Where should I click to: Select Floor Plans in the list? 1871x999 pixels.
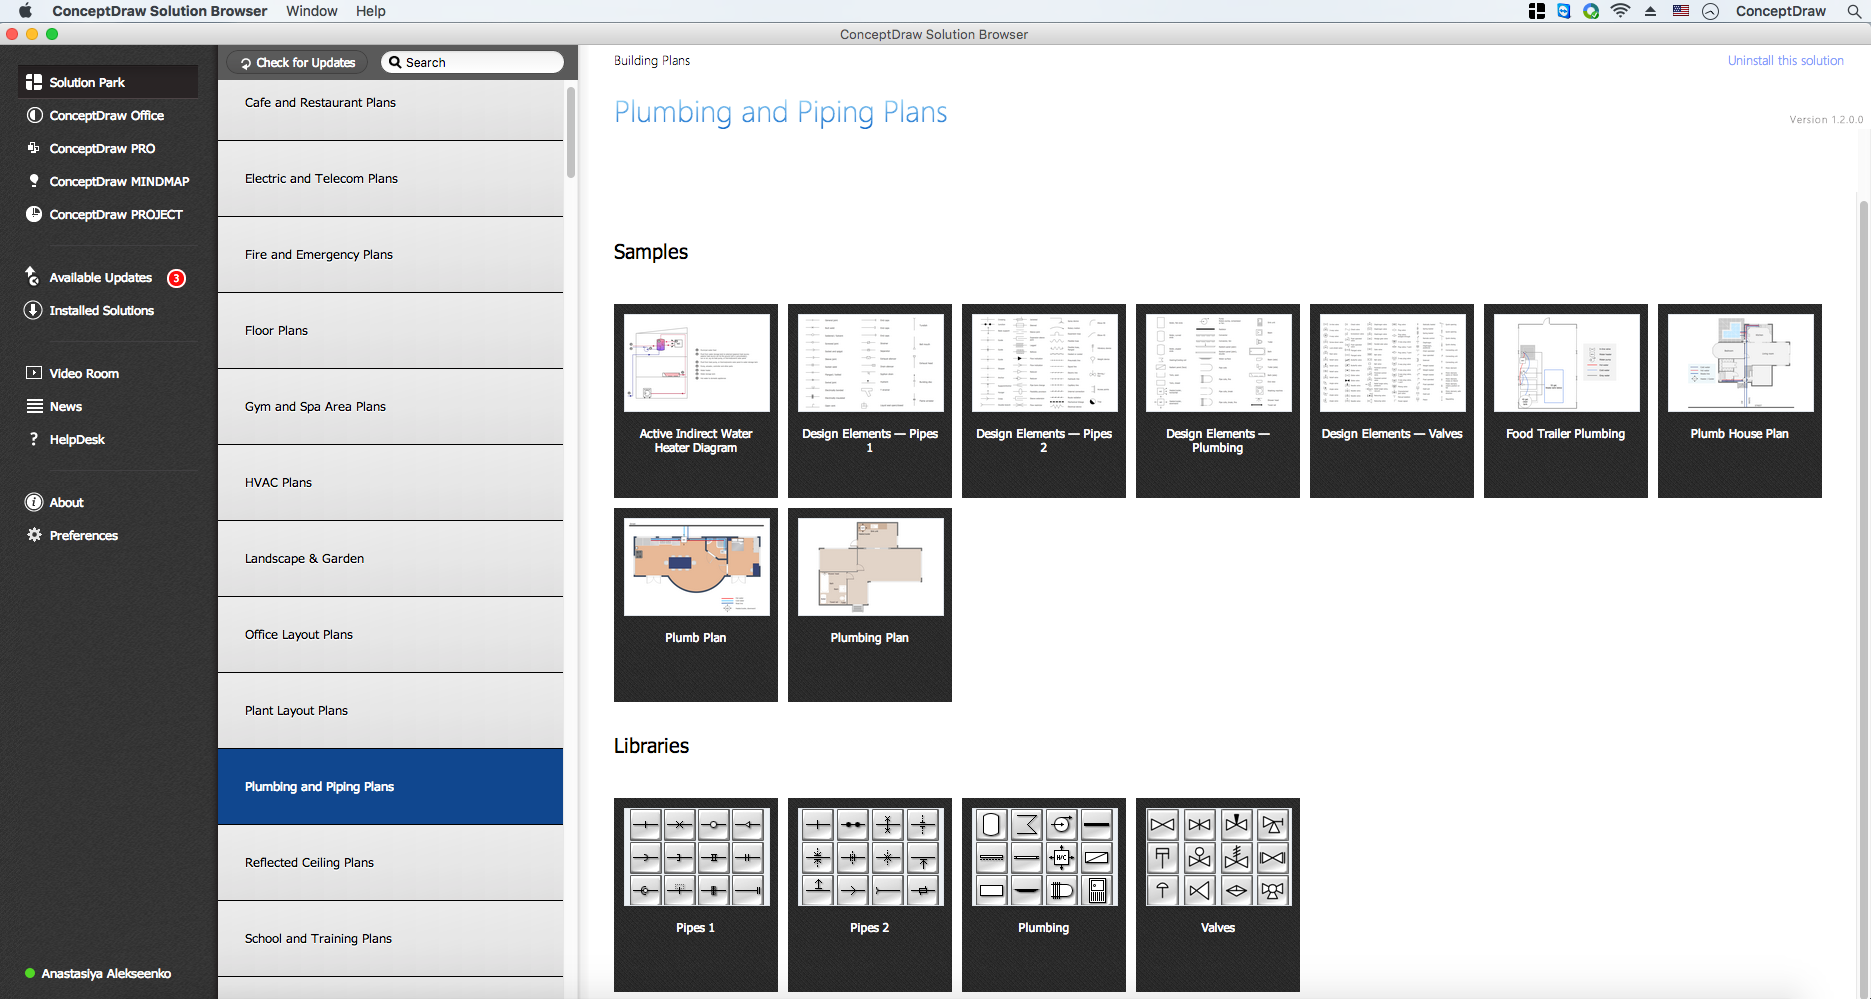click(390, 331)
